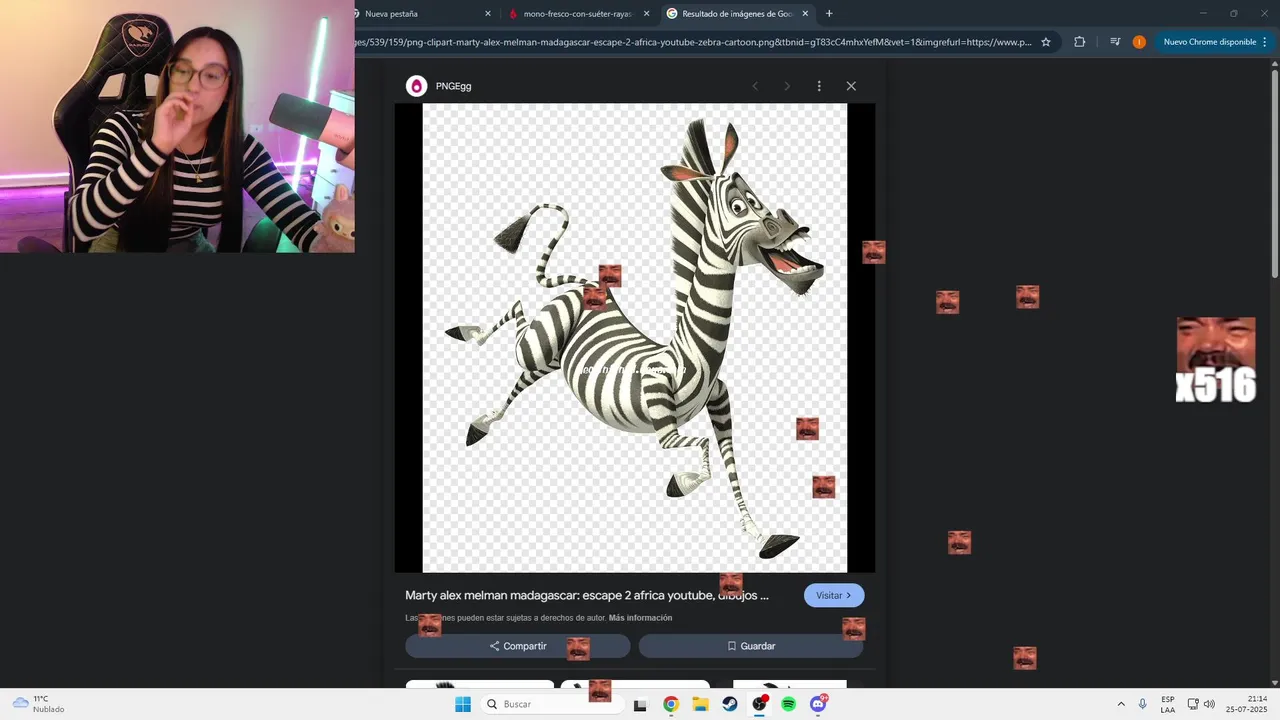The width and height of the screenshot is (1280, 720).
Task: Open the volume speaker icon in tray
Action: [1209, 704]
